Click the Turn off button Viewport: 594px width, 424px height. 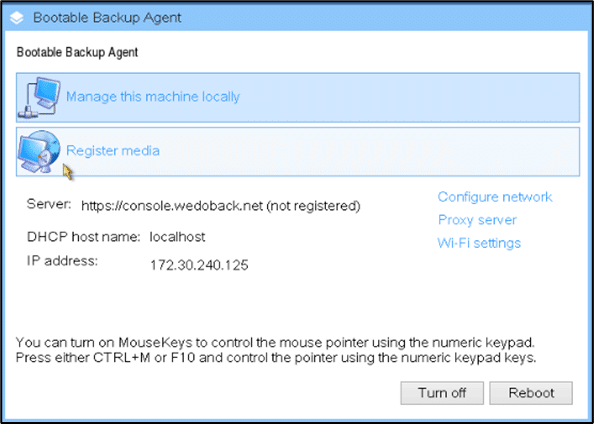tap(442, 393)
